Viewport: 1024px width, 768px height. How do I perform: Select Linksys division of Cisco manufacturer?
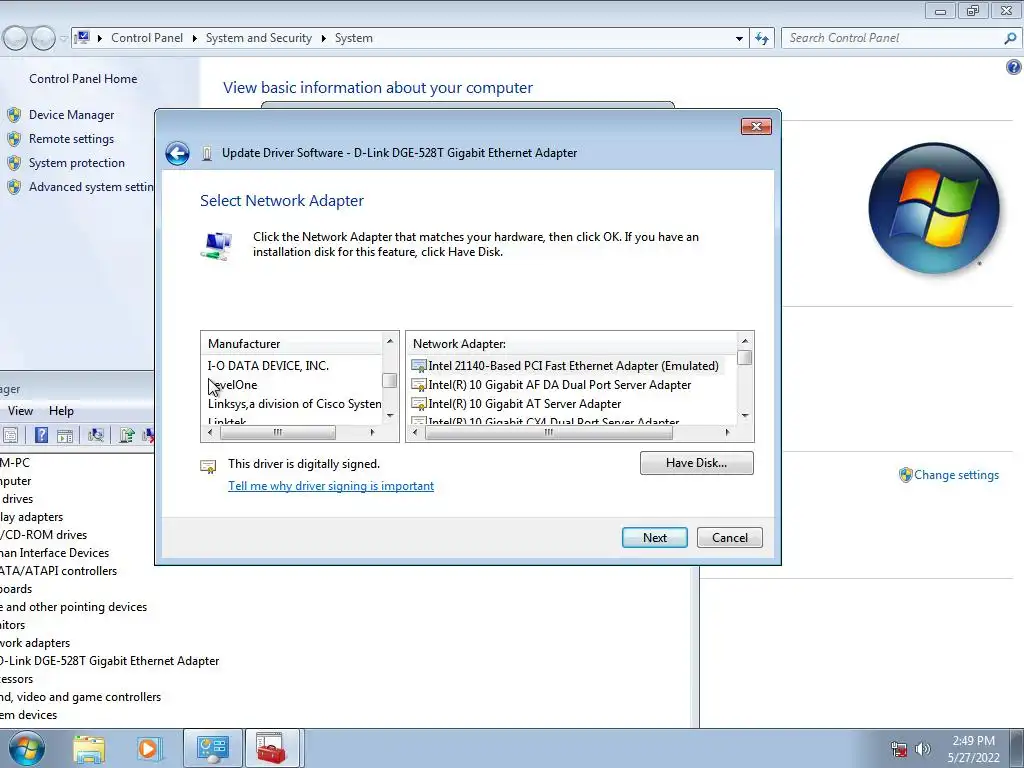click(x=295, y=404)
